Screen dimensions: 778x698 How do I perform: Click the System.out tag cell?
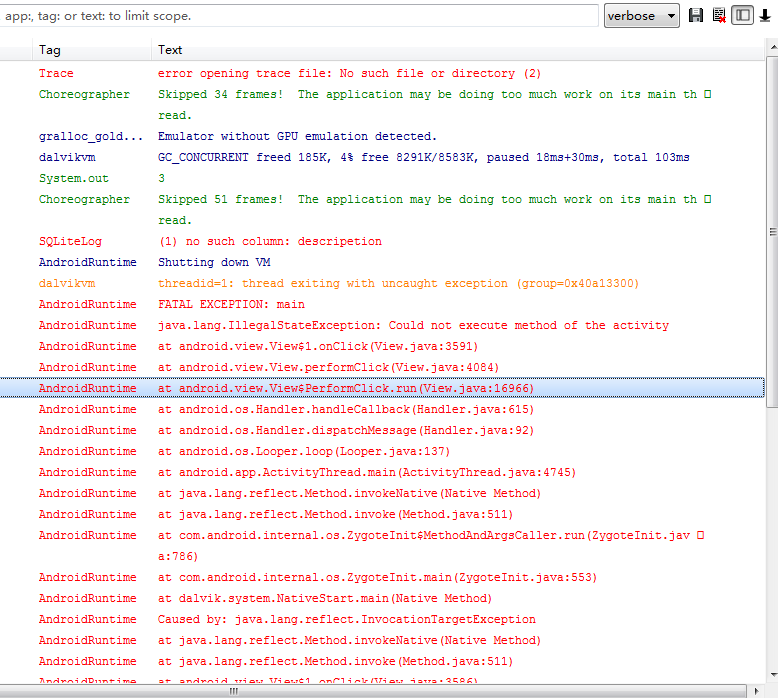coord(74,178)
